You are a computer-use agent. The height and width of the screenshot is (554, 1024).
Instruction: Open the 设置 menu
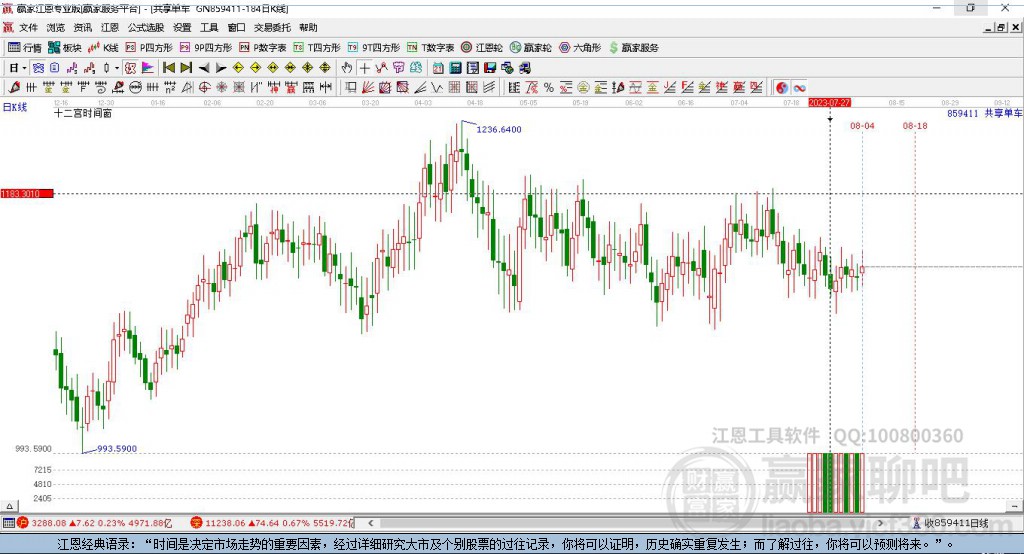coord(182,27)
